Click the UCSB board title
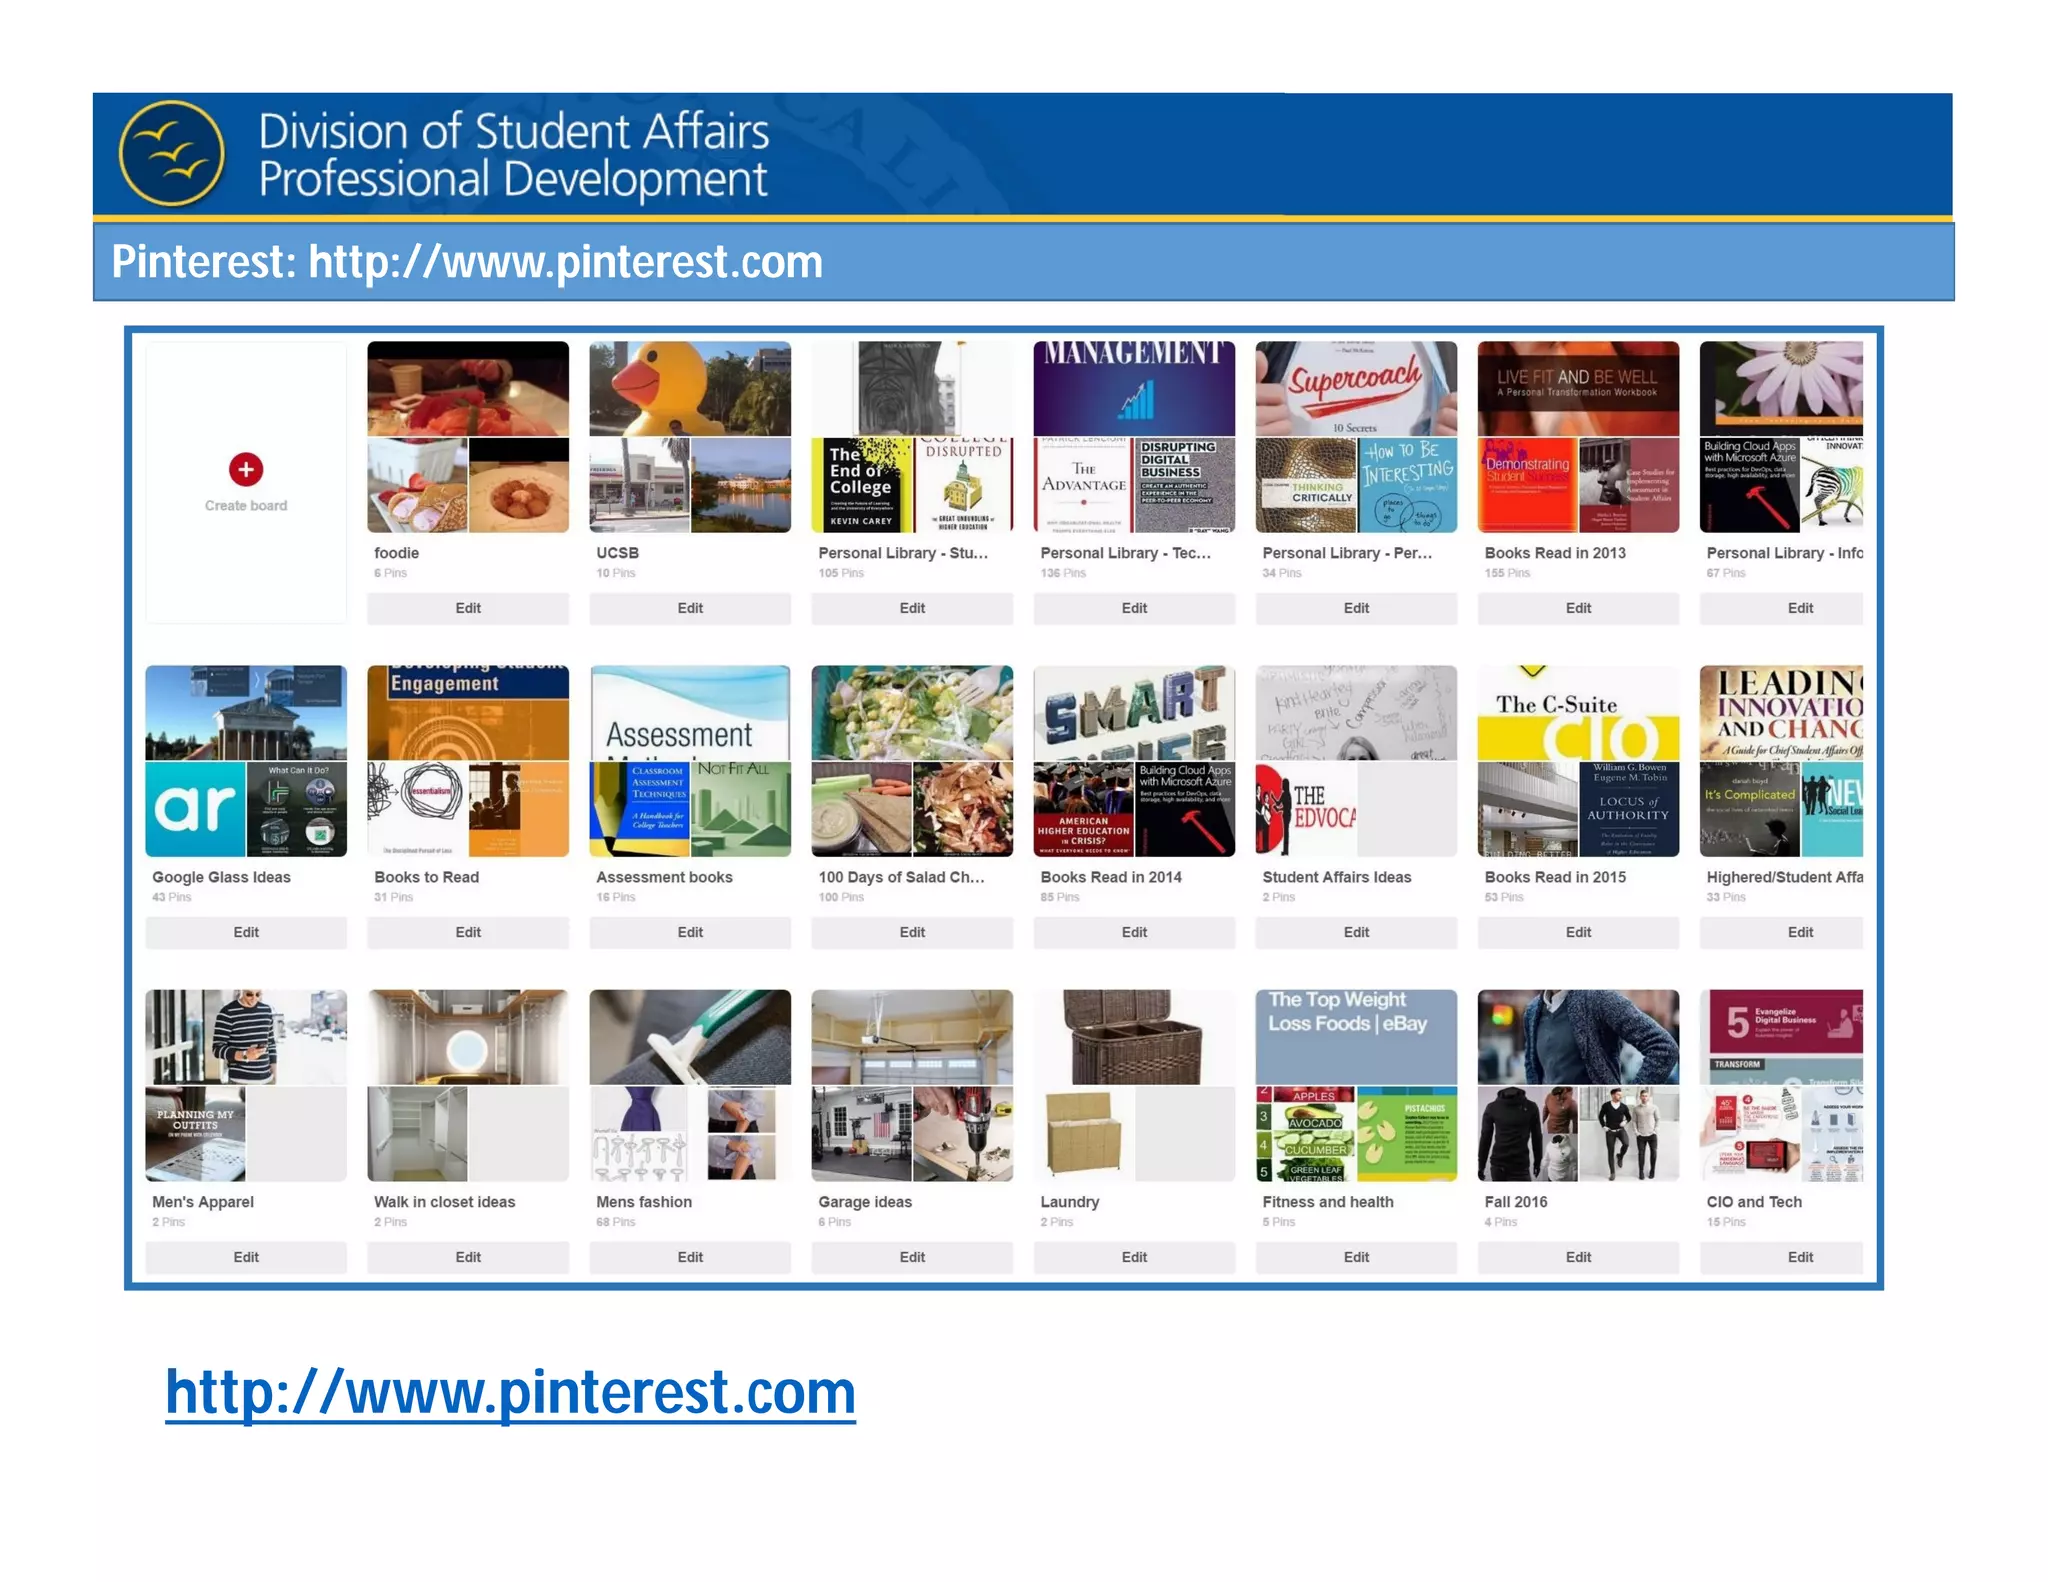Image resolution: width=2048 pixels, height=1582 pixels. 617,553
